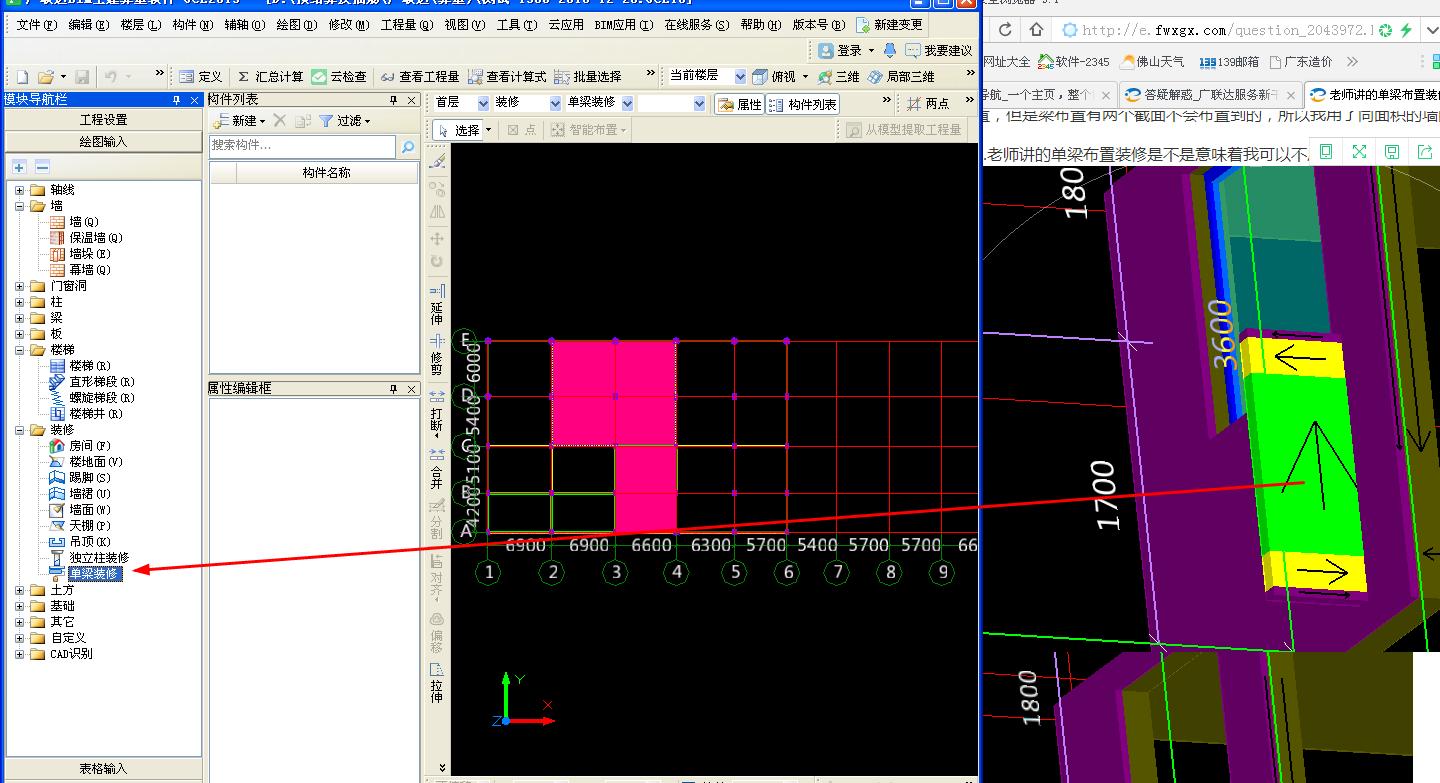
Task: Open the 工程量 menu
Action: (x=407, y=25)
